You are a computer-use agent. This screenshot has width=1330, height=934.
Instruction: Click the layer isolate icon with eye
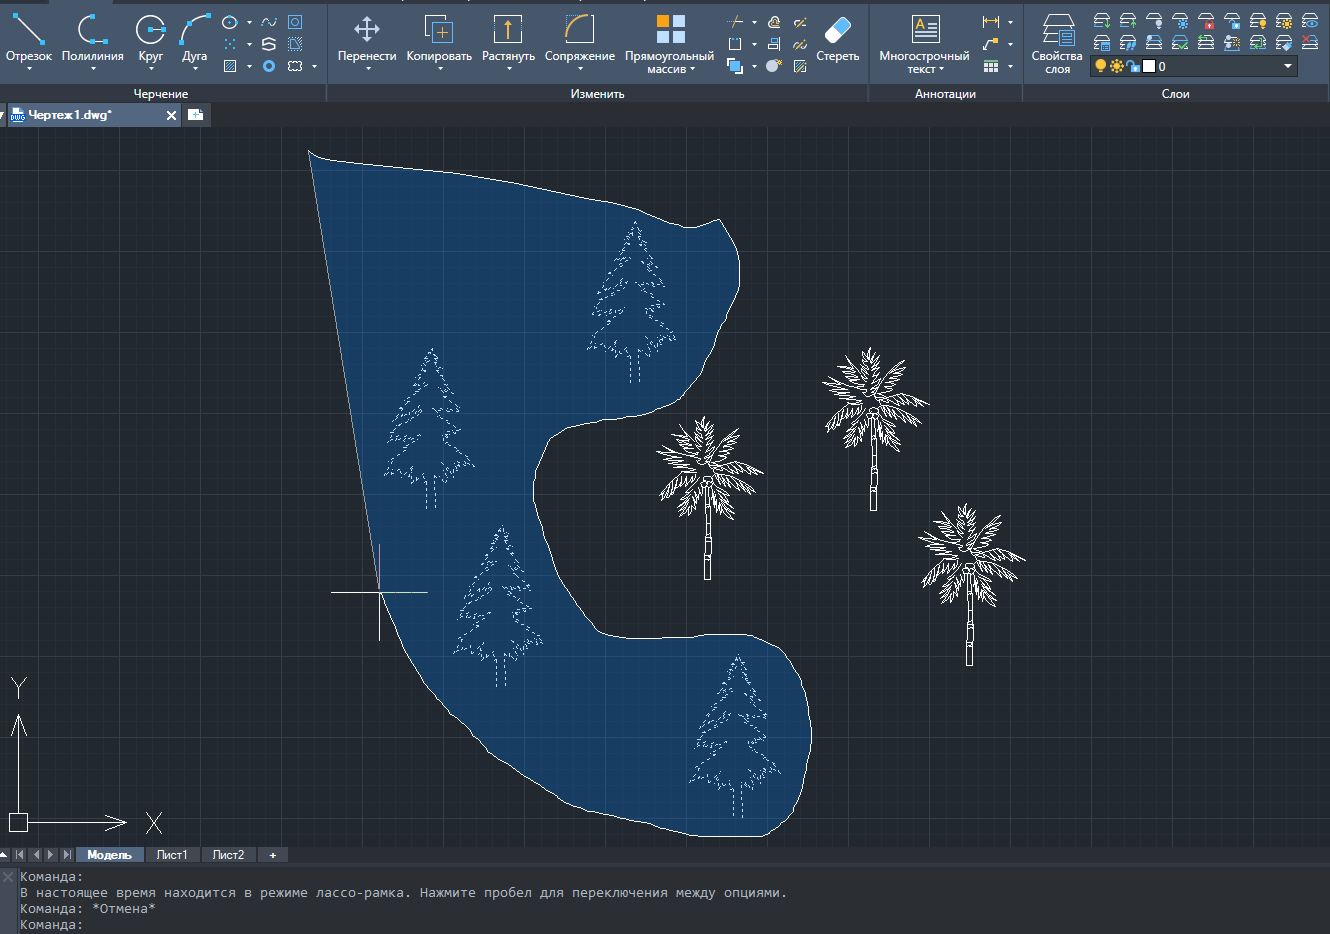[x=1310, y=21]
